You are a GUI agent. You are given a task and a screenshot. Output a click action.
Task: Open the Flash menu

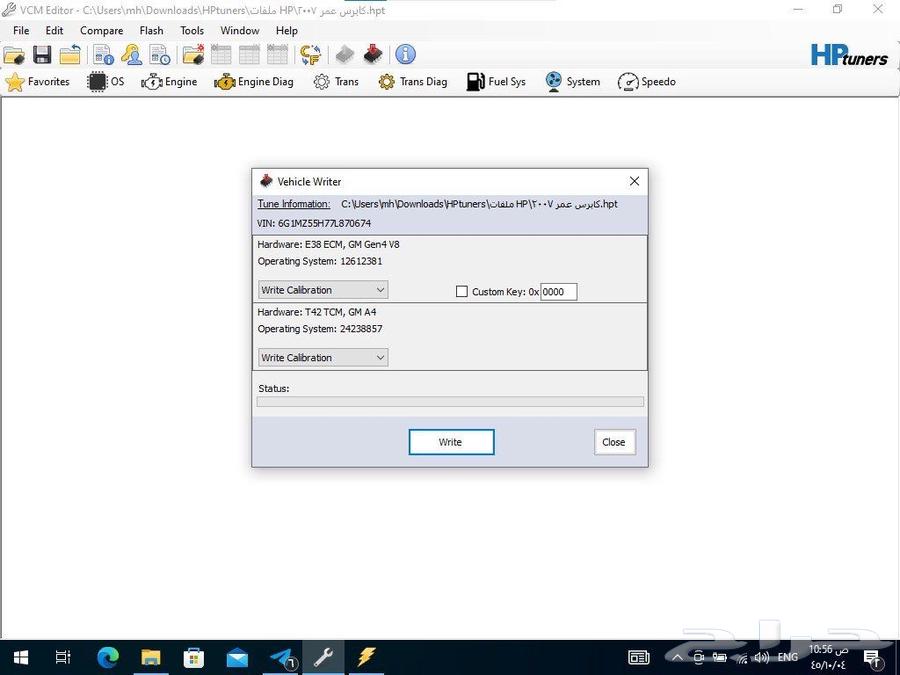152,30
